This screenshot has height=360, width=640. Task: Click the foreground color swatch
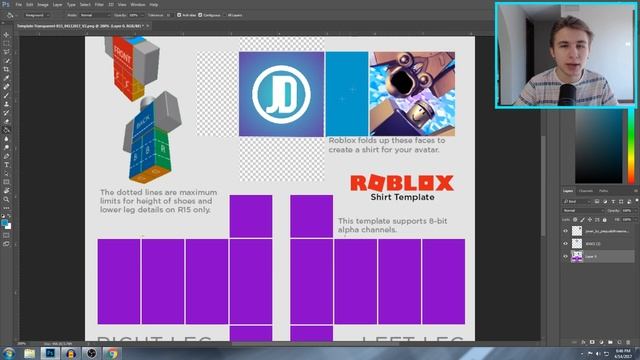4,222
